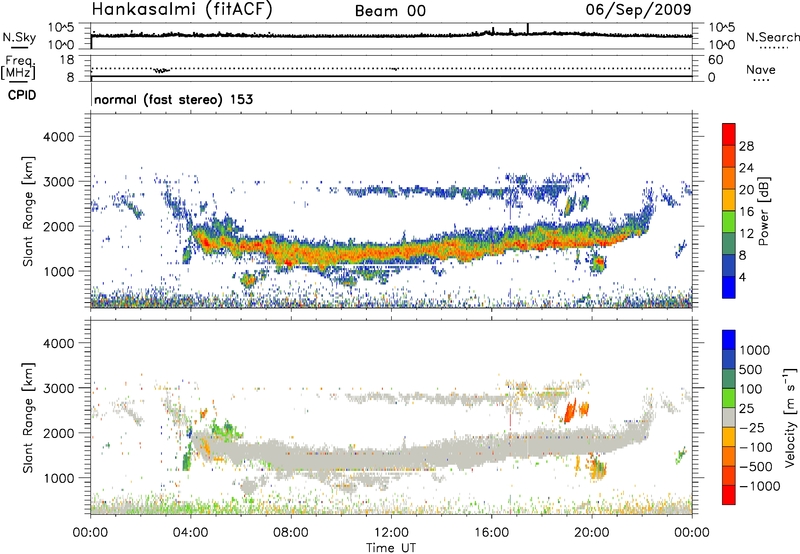Click the "4" value on Power colorbar
Screen dimensions: 800x554
tap(743, 277)
